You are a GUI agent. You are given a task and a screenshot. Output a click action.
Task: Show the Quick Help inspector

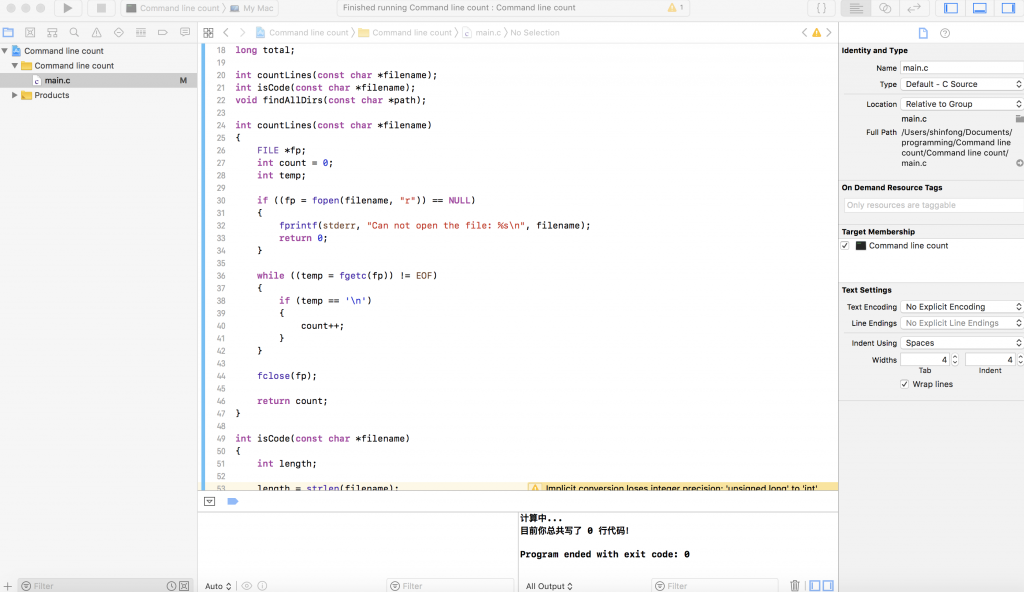(945, 33)
